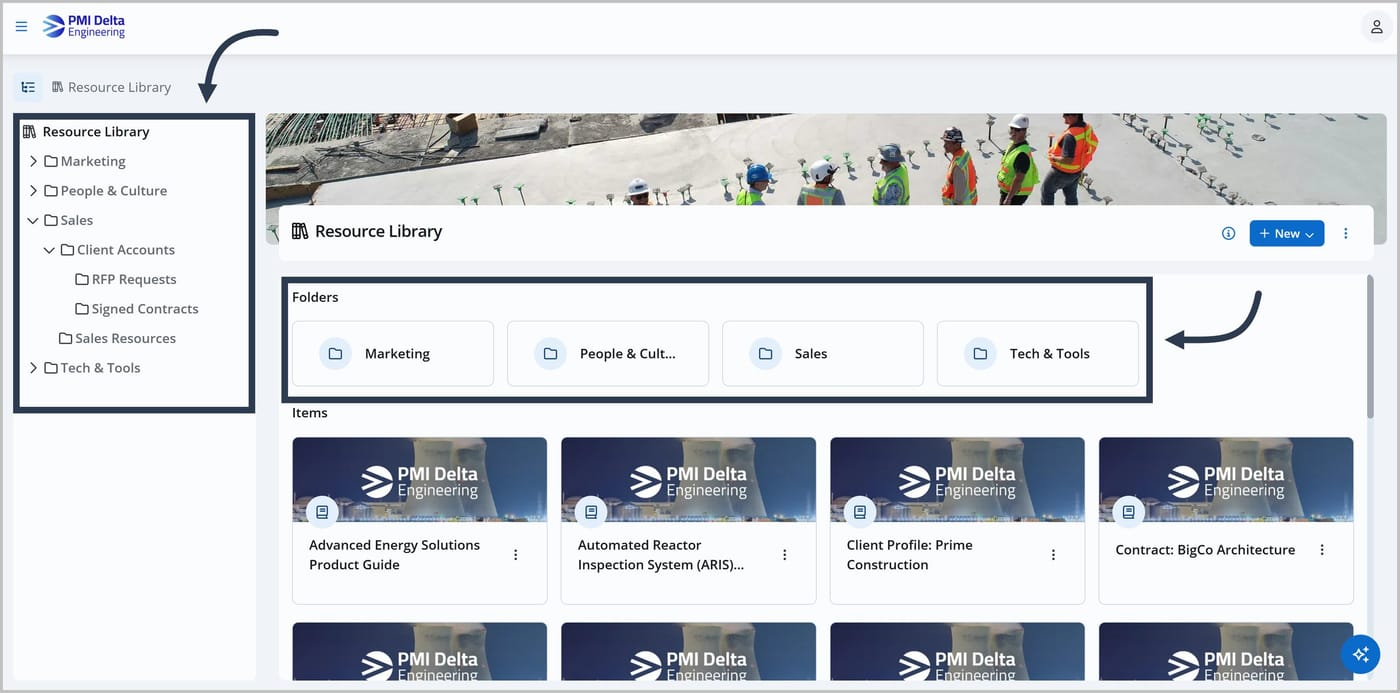Open Automated Reactor Inspection System thumbnail
Image resolution: width=1400 pixels, height=693 pixels.
(688, 479)
